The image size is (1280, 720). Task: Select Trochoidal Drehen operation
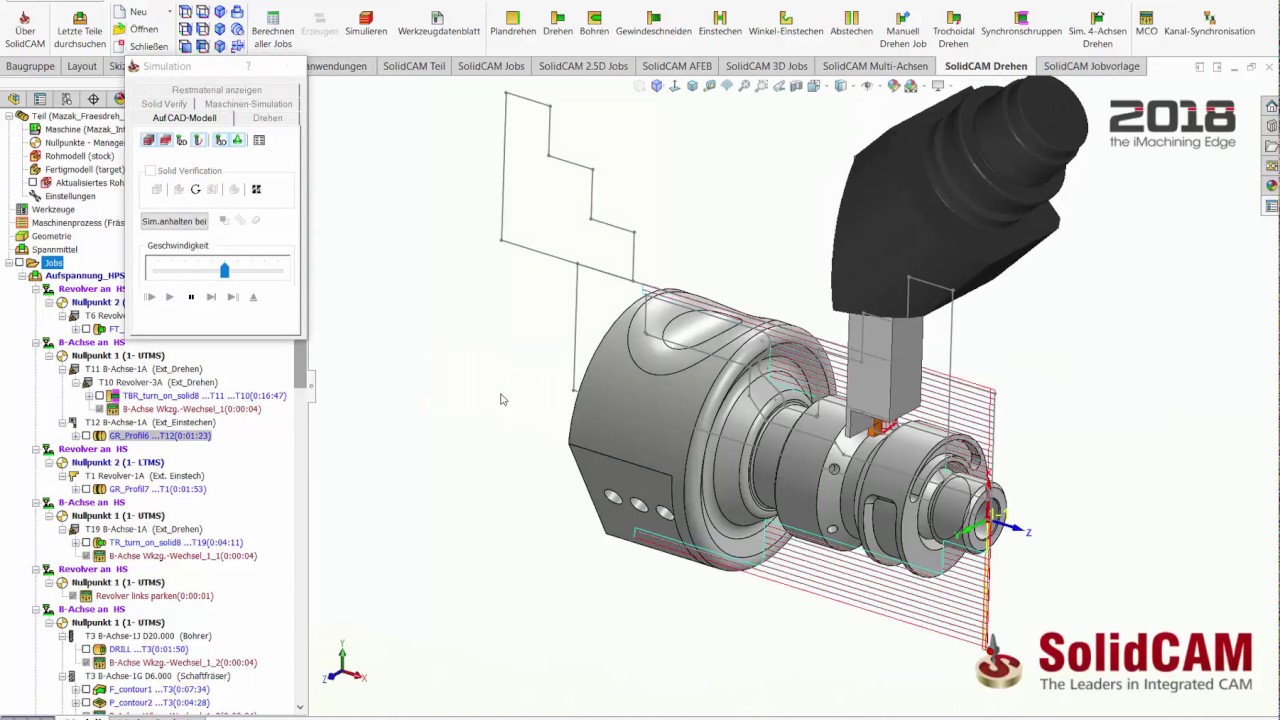pos(954,30)
